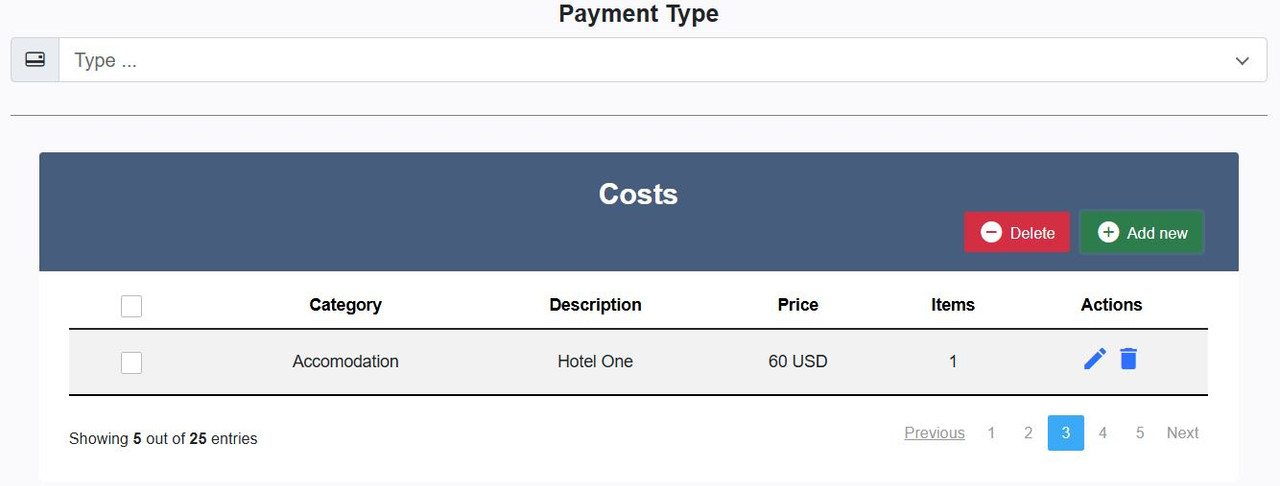Jump to page 5 of entries
The image size is (1280, 486).
(x=1140, y=433)
